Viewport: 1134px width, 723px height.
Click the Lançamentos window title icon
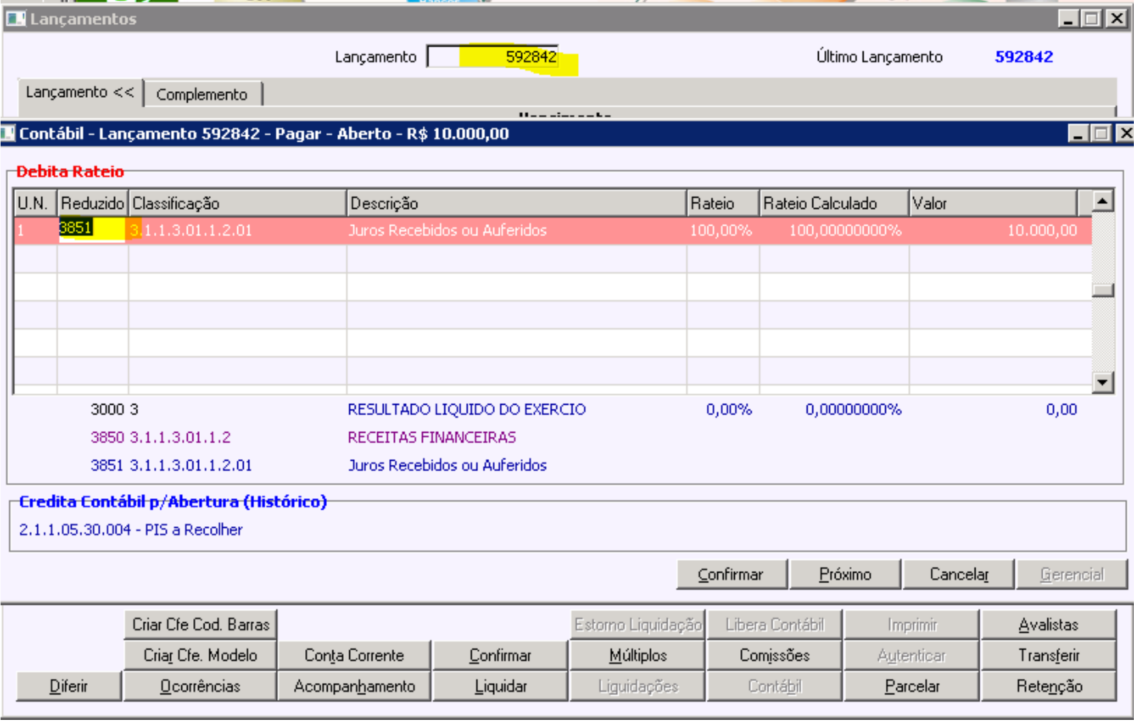pyautogui.click(x=14, y=19)
